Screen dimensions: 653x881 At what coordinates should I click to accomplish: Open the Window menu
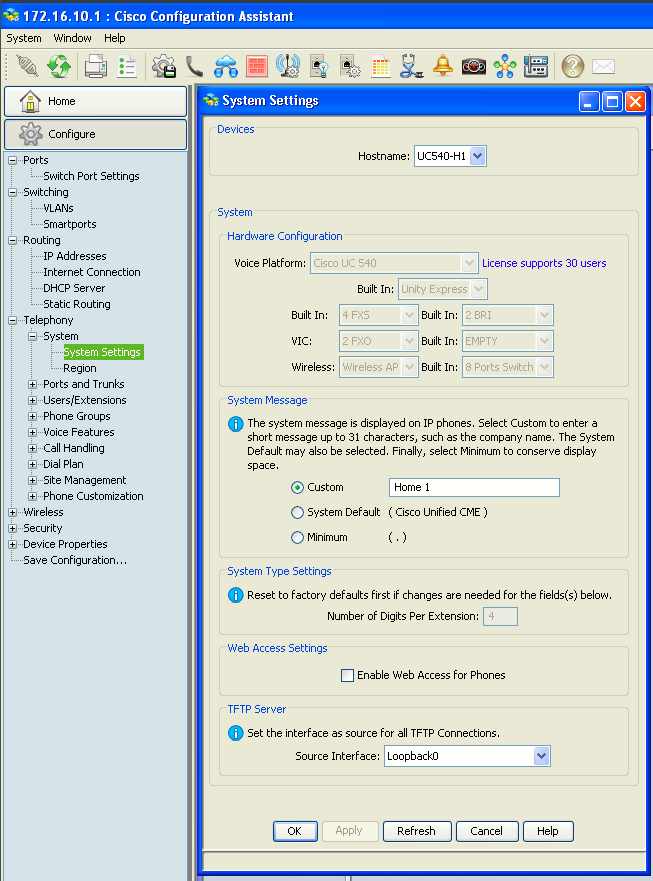tap(72, 38)
